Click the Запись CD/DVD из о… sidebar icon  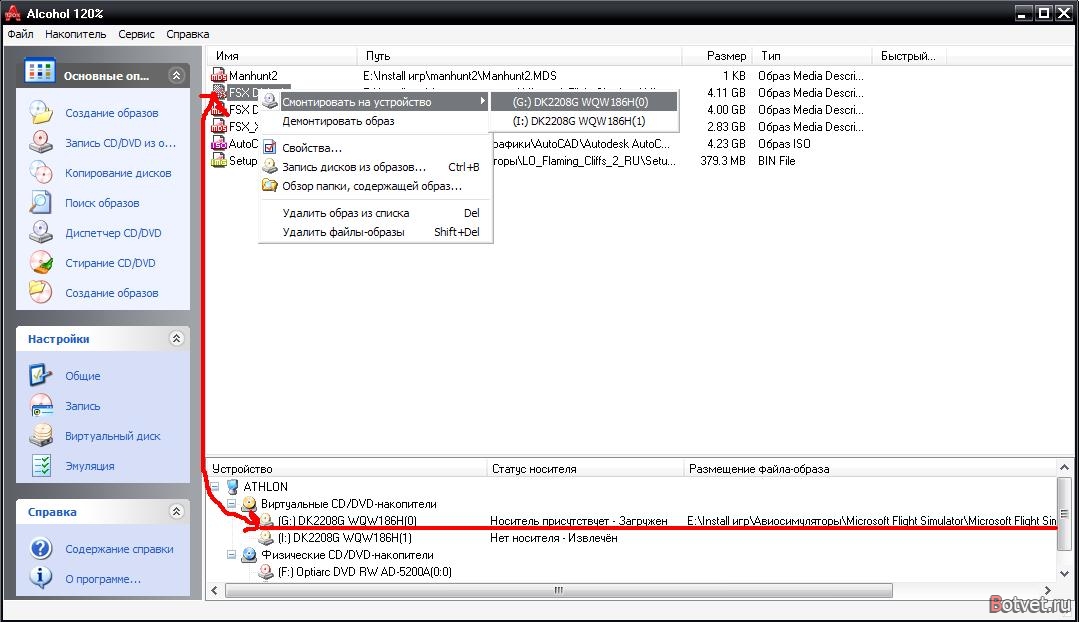click(x=41, y=142)
